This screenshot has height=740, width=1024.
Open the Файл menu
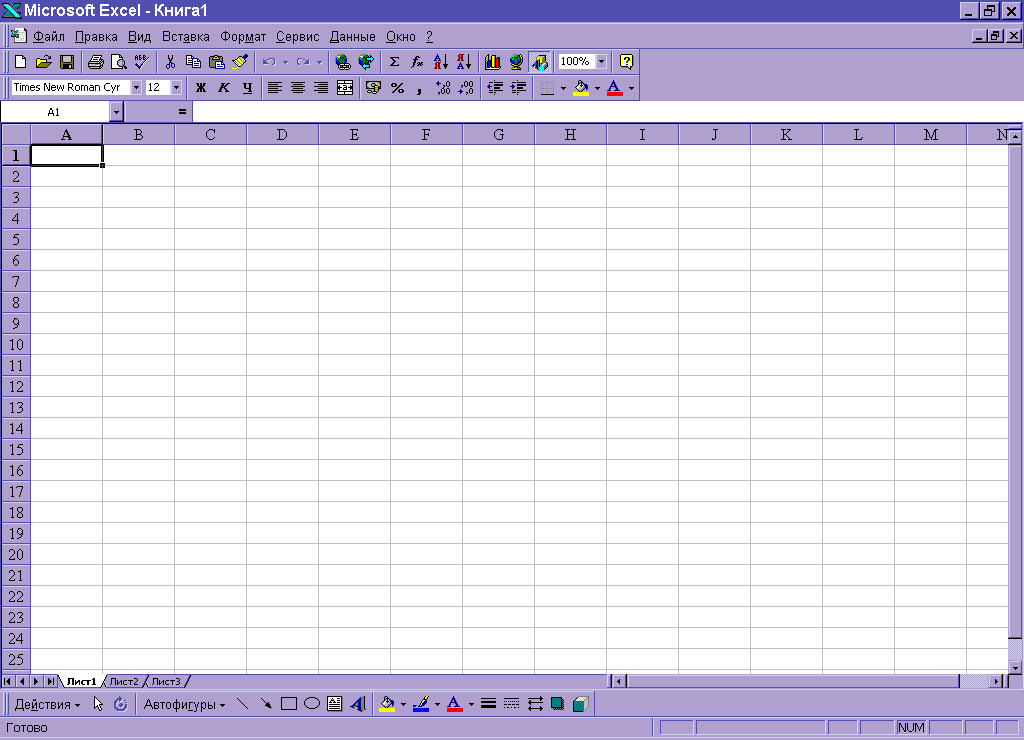49,37
